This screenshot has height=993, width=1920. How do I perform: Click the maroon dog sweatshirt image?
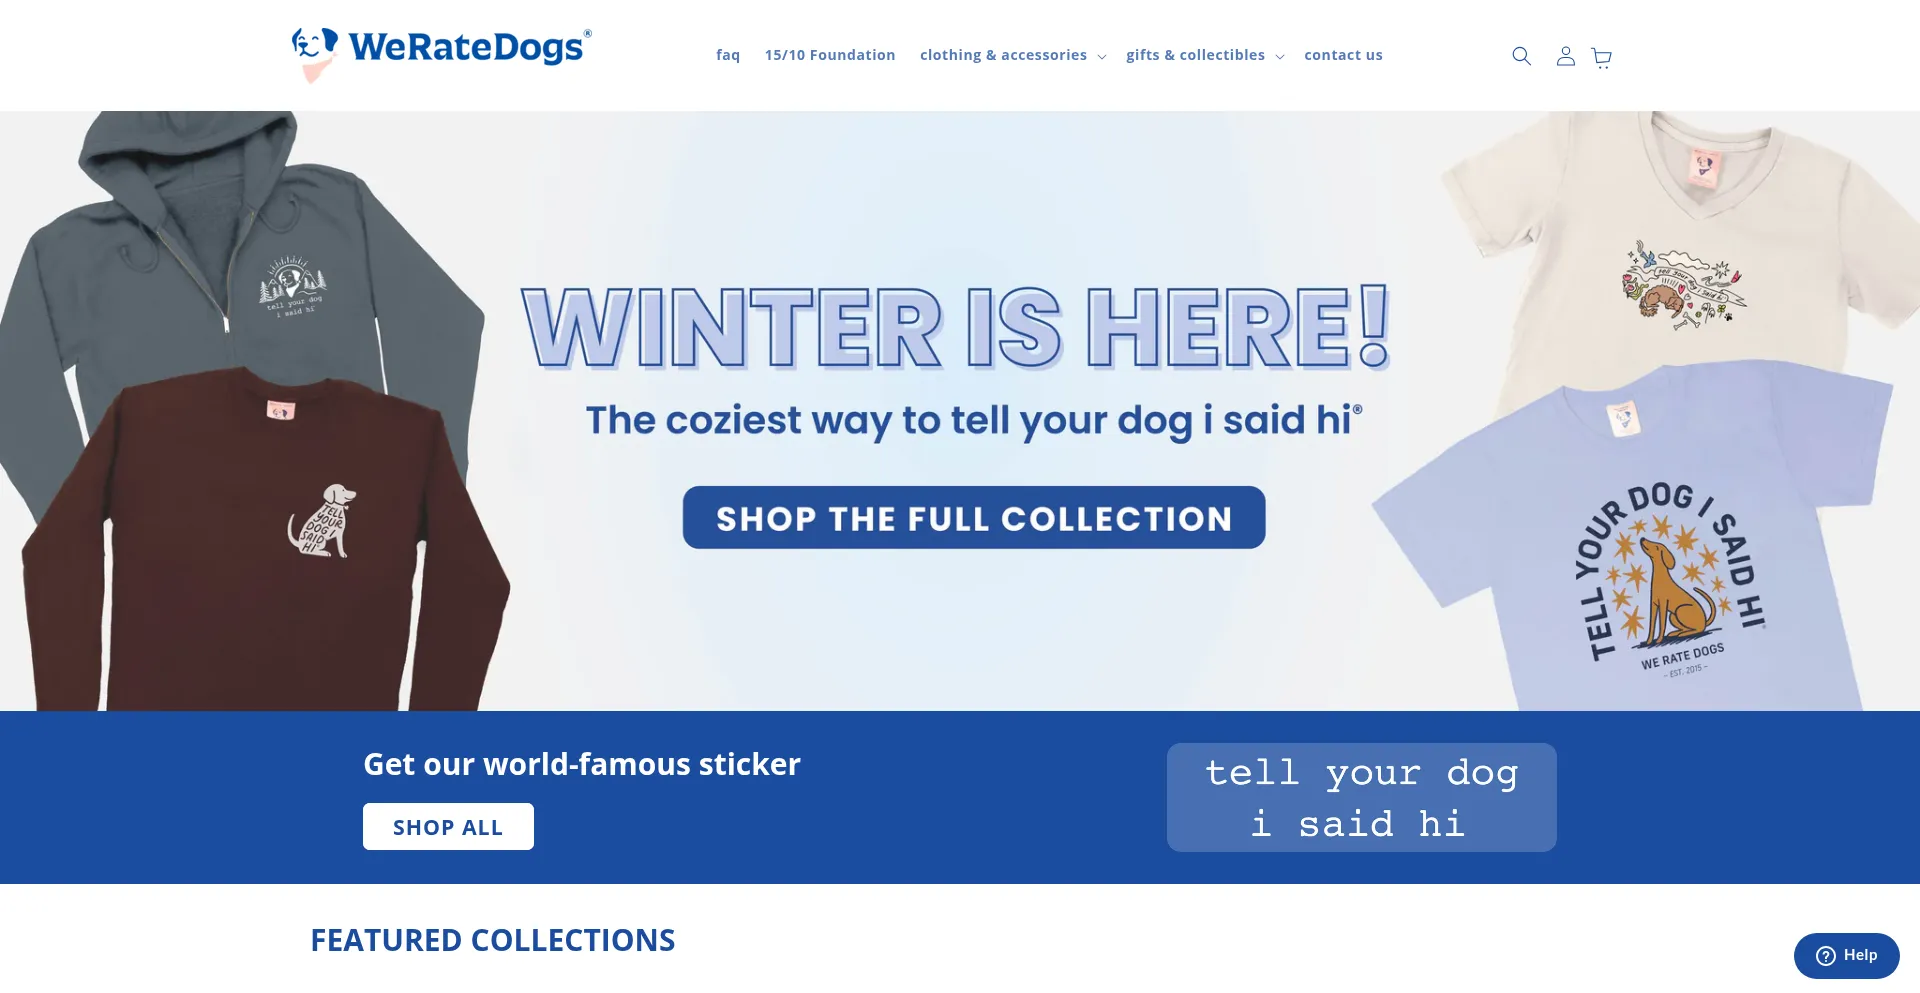pyautogui.click(x=265, y=540)
